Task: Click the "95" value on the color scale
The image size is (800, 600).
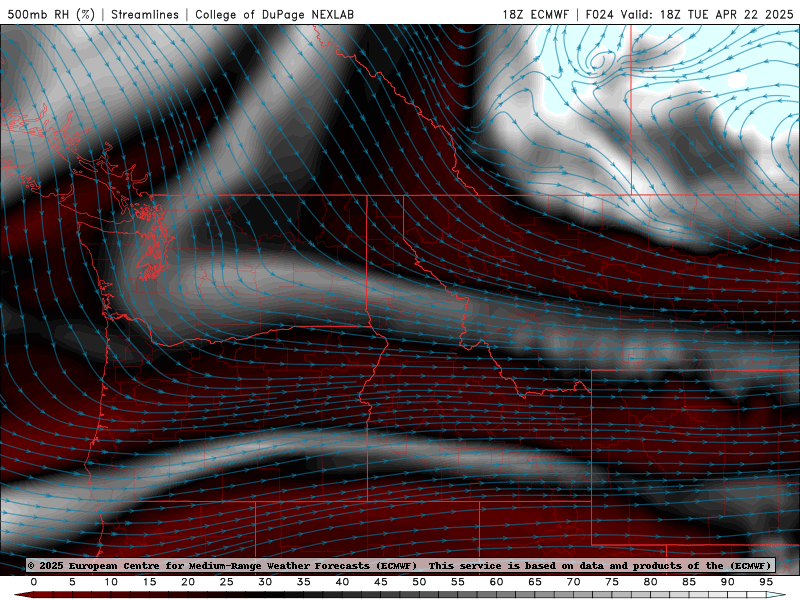Action: click(766, 582)
